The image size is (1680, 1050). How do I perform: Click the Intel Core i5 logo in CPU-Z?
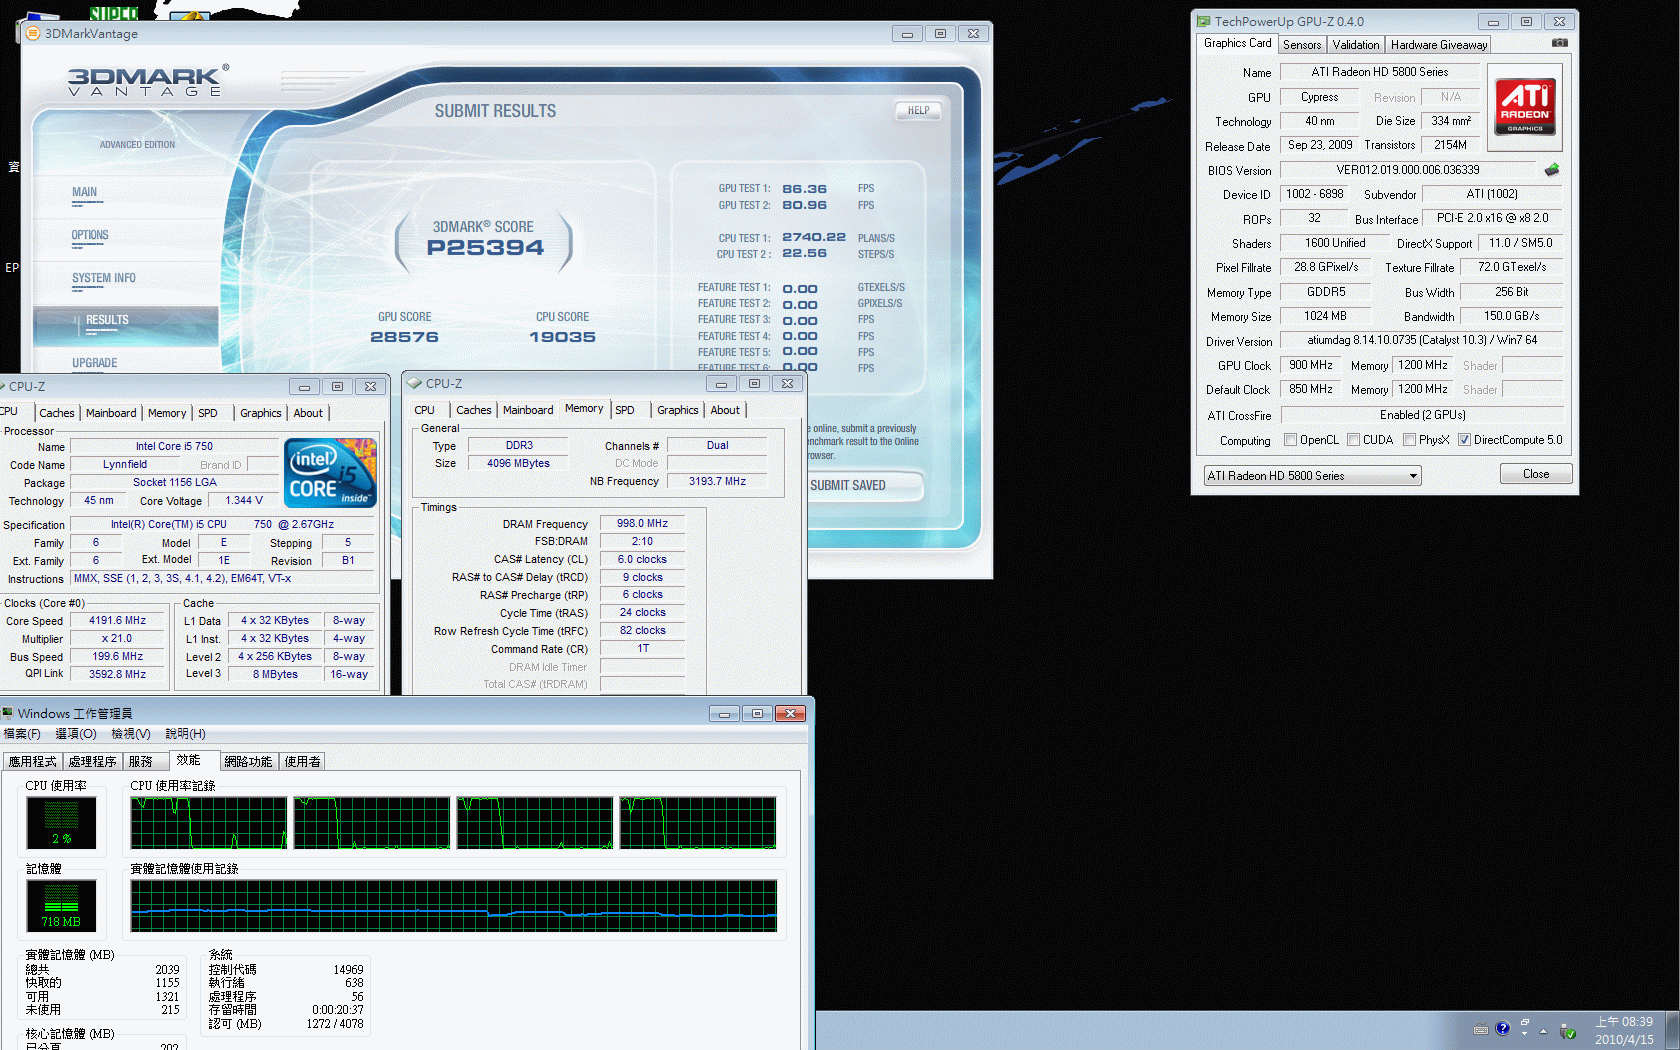coord(330,473)
